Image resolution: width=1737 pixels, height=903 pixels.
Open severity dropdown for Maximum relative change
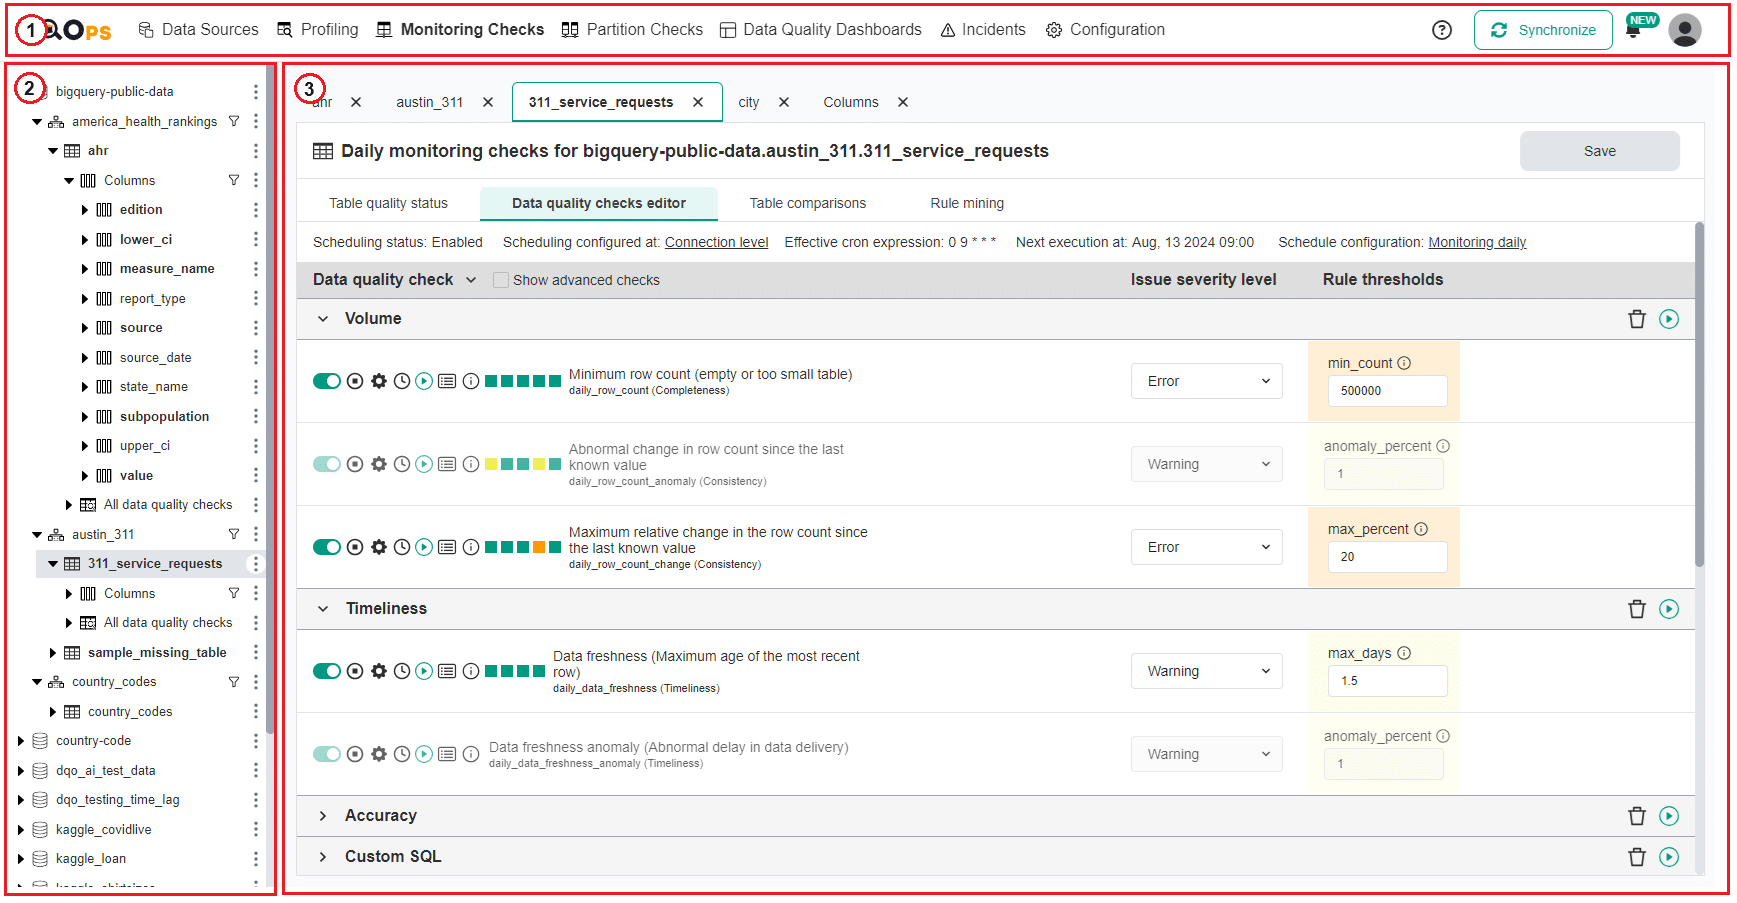pos(1207,547)
